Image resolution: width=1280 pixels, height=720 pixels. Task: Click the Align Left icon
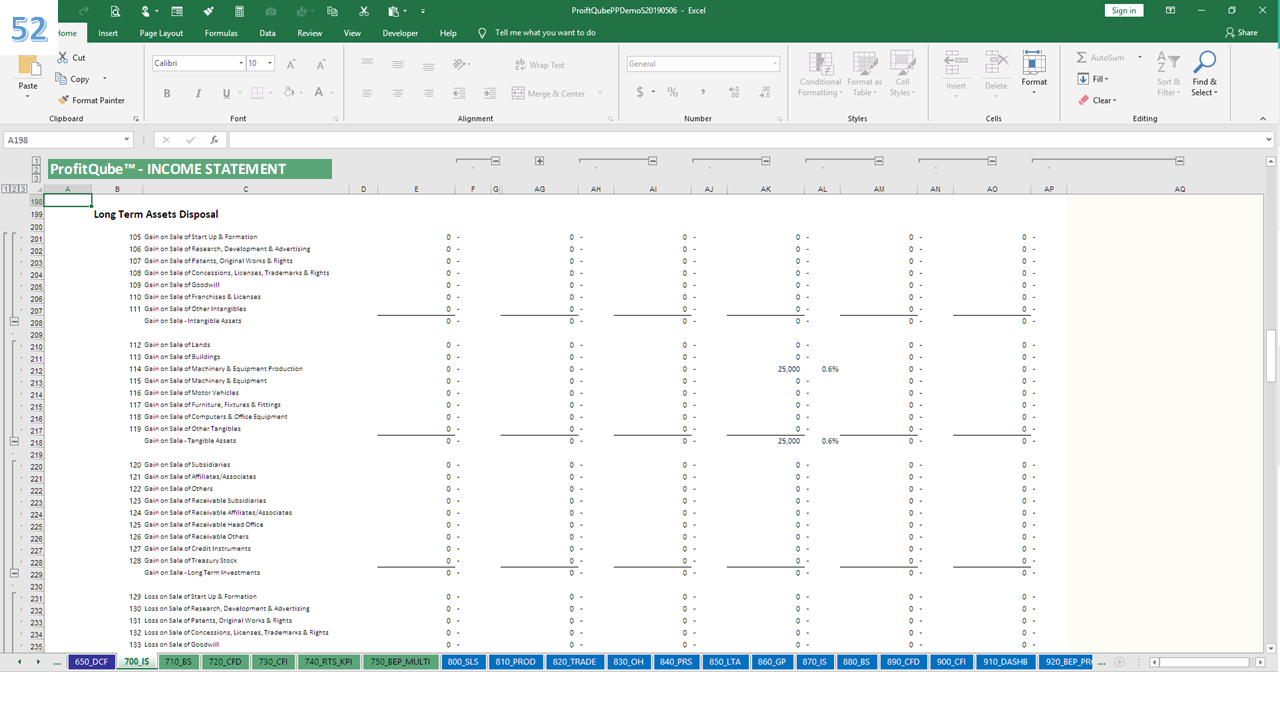367,93
